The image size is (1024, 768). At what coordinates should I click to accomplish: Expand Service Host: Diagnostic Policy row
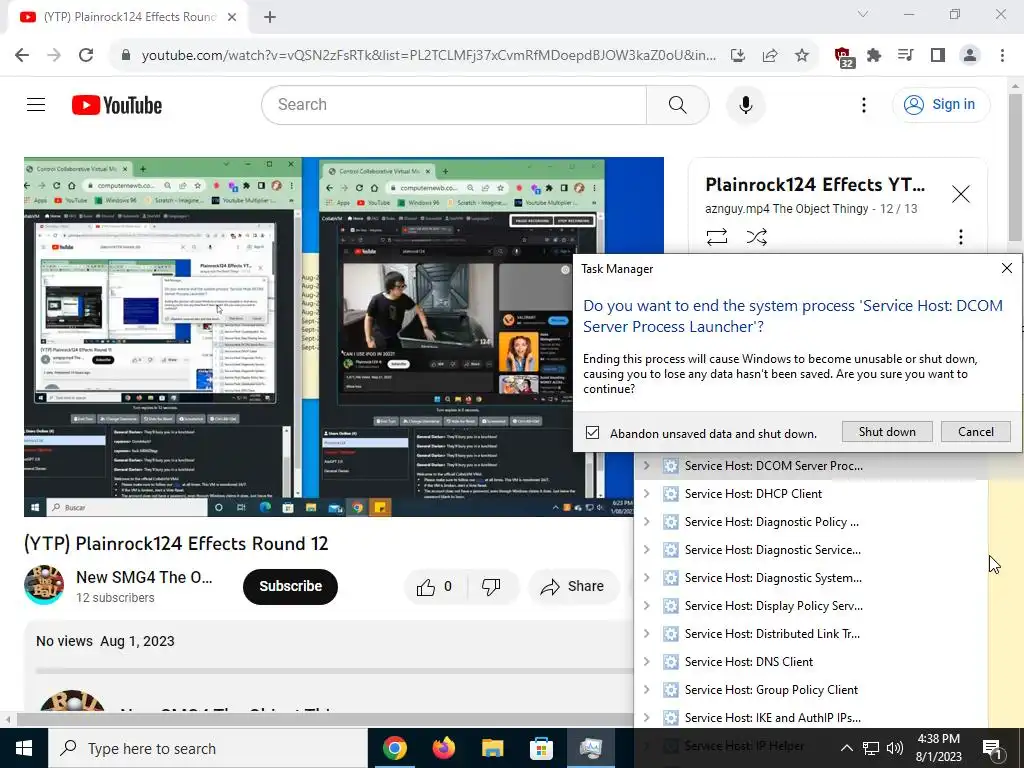[647, 522]
